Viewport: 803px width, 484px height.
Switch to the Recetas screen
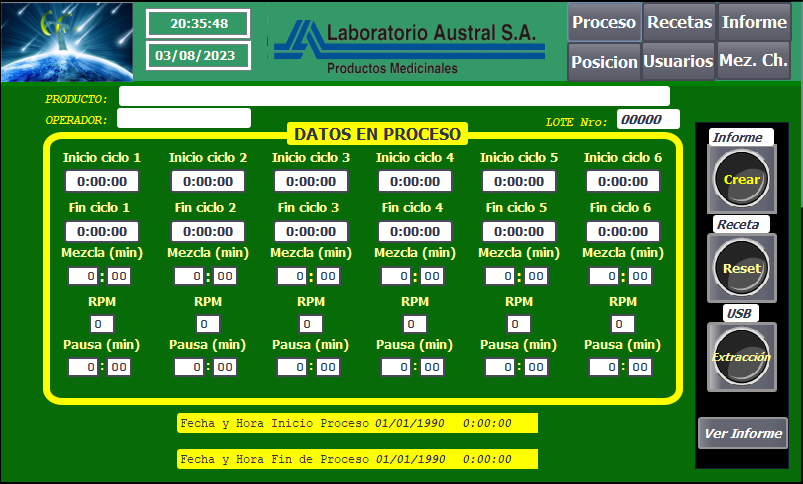[x=679, y=22]
